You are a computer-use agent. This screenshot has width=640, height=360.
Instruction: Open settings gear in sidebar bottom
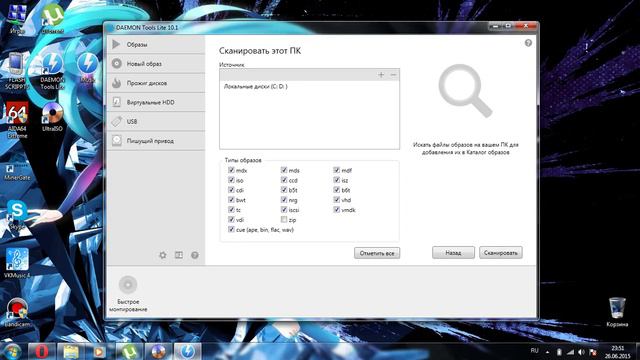click(162, 255)
